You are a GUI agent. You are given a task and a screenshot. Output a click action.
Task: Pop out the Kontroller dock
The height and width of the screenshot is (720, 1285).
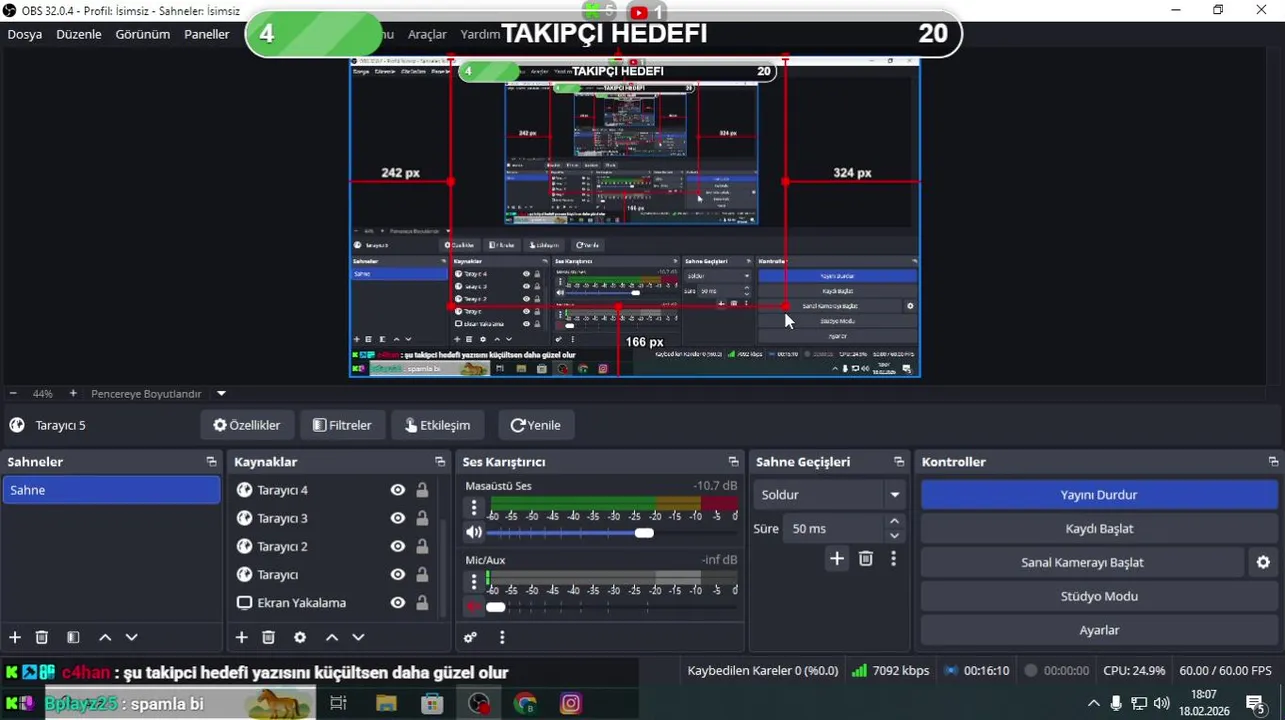click(1273, 462)
